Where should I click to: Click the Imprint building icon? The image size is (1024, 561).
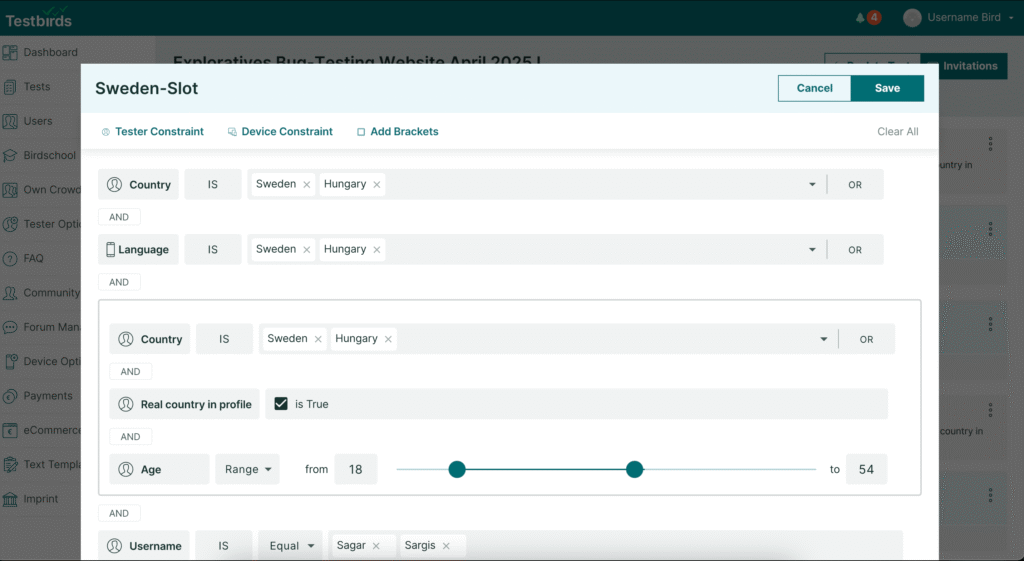pyautogui.click(x=10, y=499)
